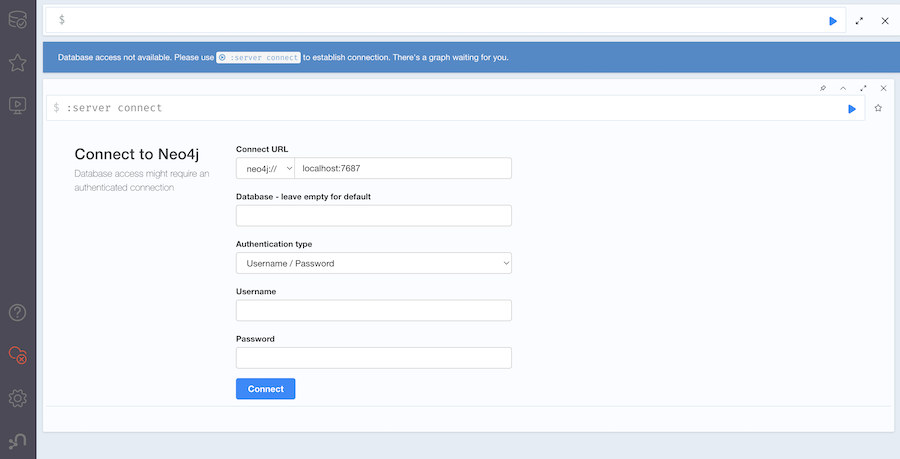Open the About Neo4j icon at sidebar bottom
900x459 pixels.
coord(17,441)
